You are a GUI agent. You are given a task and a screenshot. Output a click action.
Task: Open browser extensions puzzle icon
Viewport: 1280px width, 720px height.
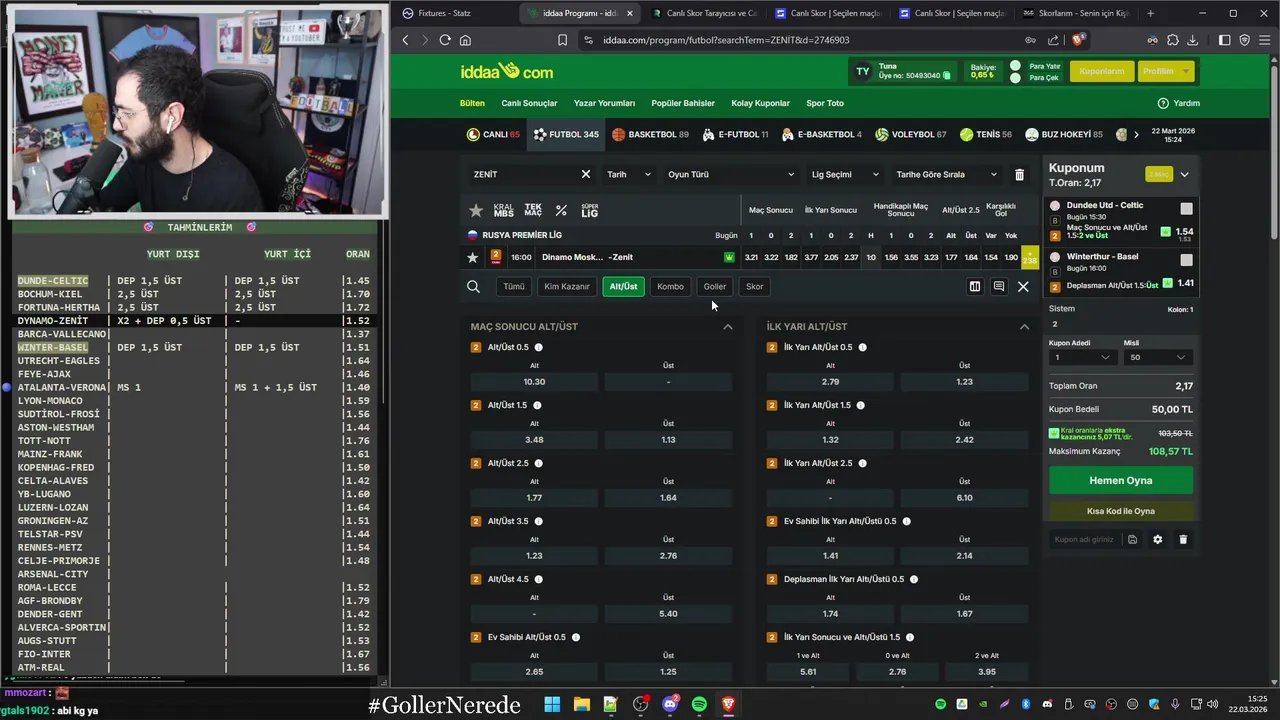[1173, 40]
